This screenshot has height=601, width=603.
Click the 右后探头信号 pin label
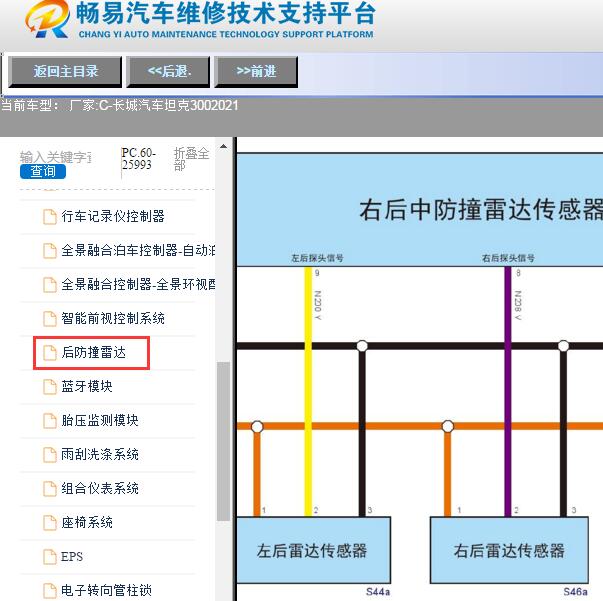pyautogui.click(x=508, y=258)
